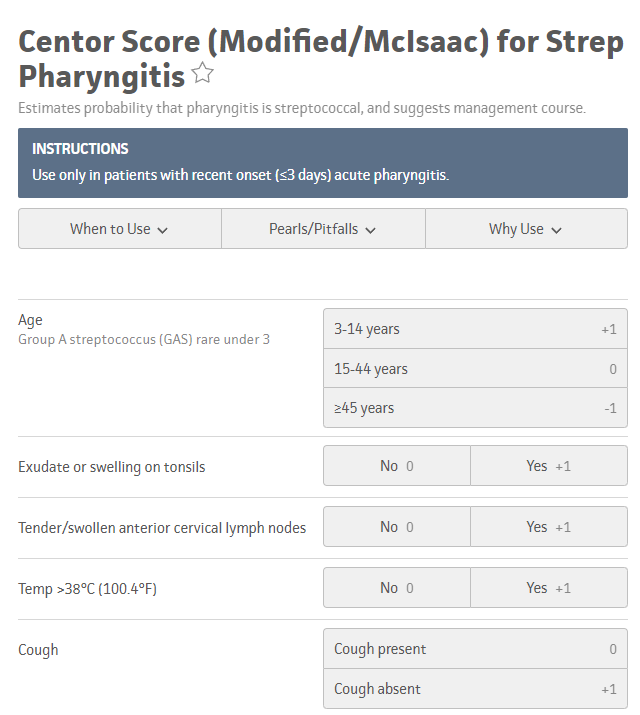Choose Cough absent option
The width and height of the screenshot is (640, 715).
pos(475,689)
